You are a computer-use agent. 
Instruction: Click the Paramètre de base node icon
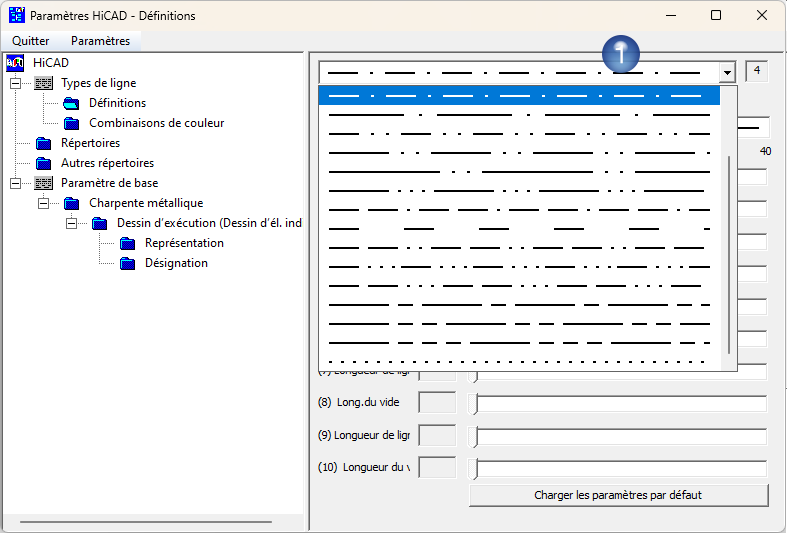tap(43, 183)
